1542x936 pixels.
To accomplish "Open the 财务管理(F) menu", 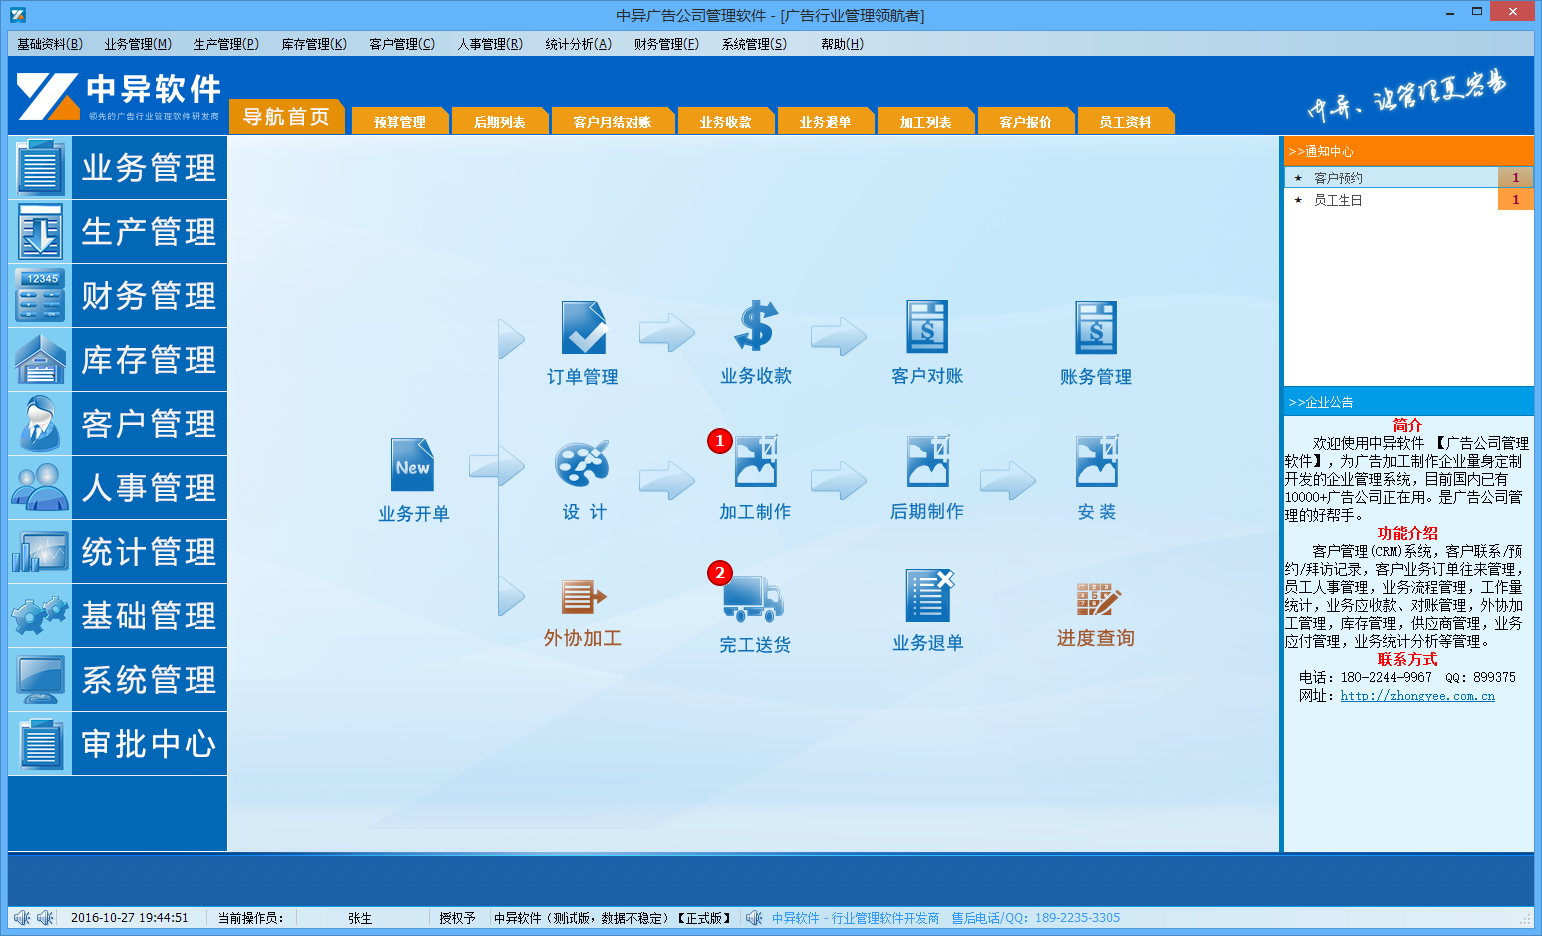I will pyautogui.click(x=666, y=44).
